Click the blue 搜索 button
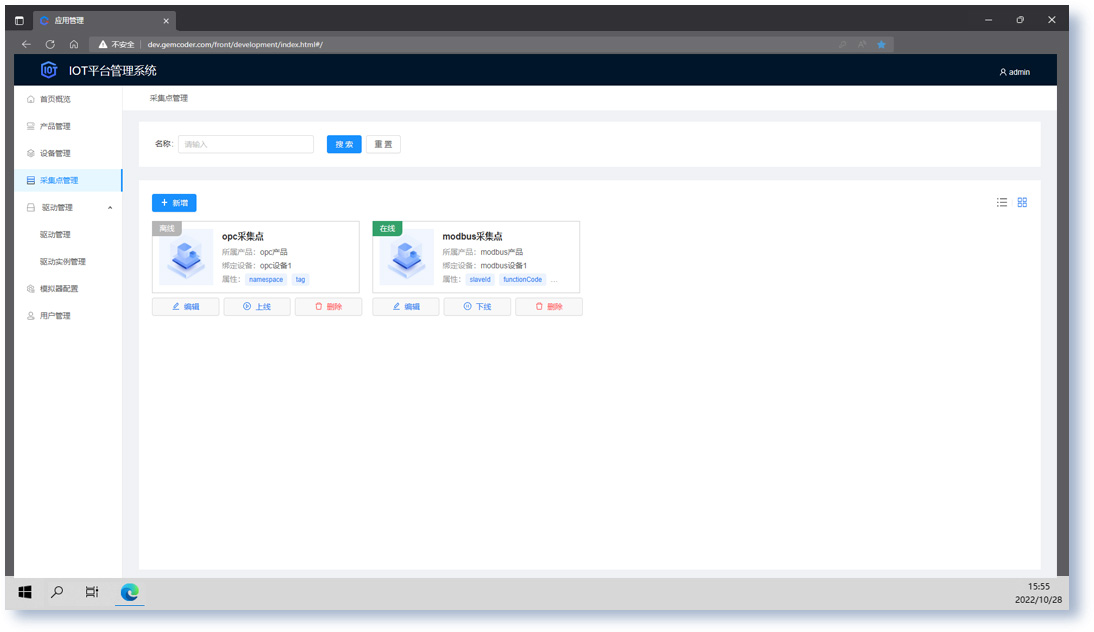 (x=344, y=144)
